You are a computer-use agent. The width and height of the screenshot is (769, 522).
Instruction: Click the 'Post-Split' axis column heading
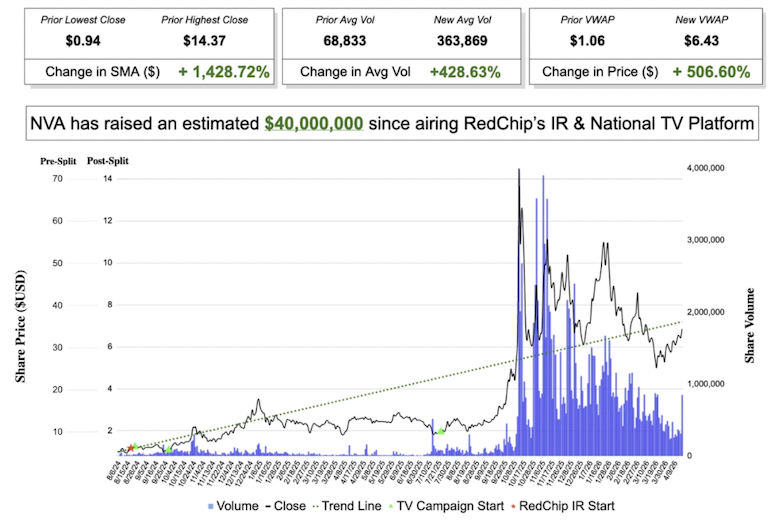[107, 161]
